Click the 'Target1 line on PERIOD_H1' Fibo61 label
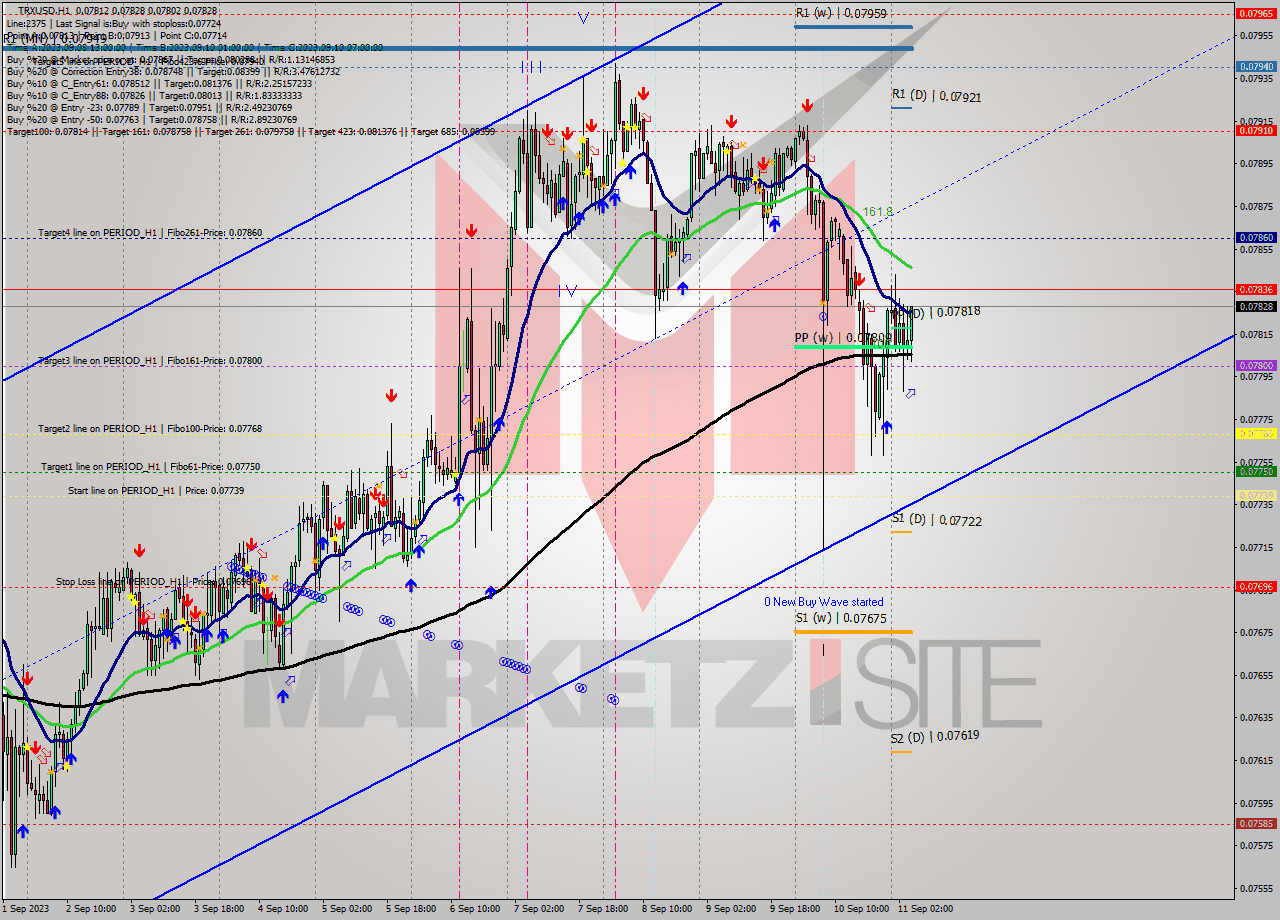1280x920 pixels. [x=150, y=467]
